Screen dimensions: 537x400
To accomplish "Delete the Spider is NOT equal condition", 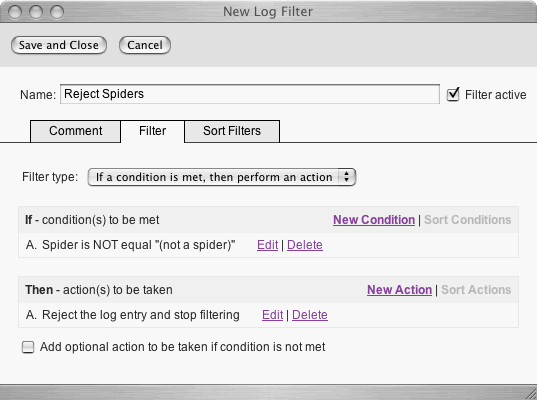I will click(x=305, y=245).
